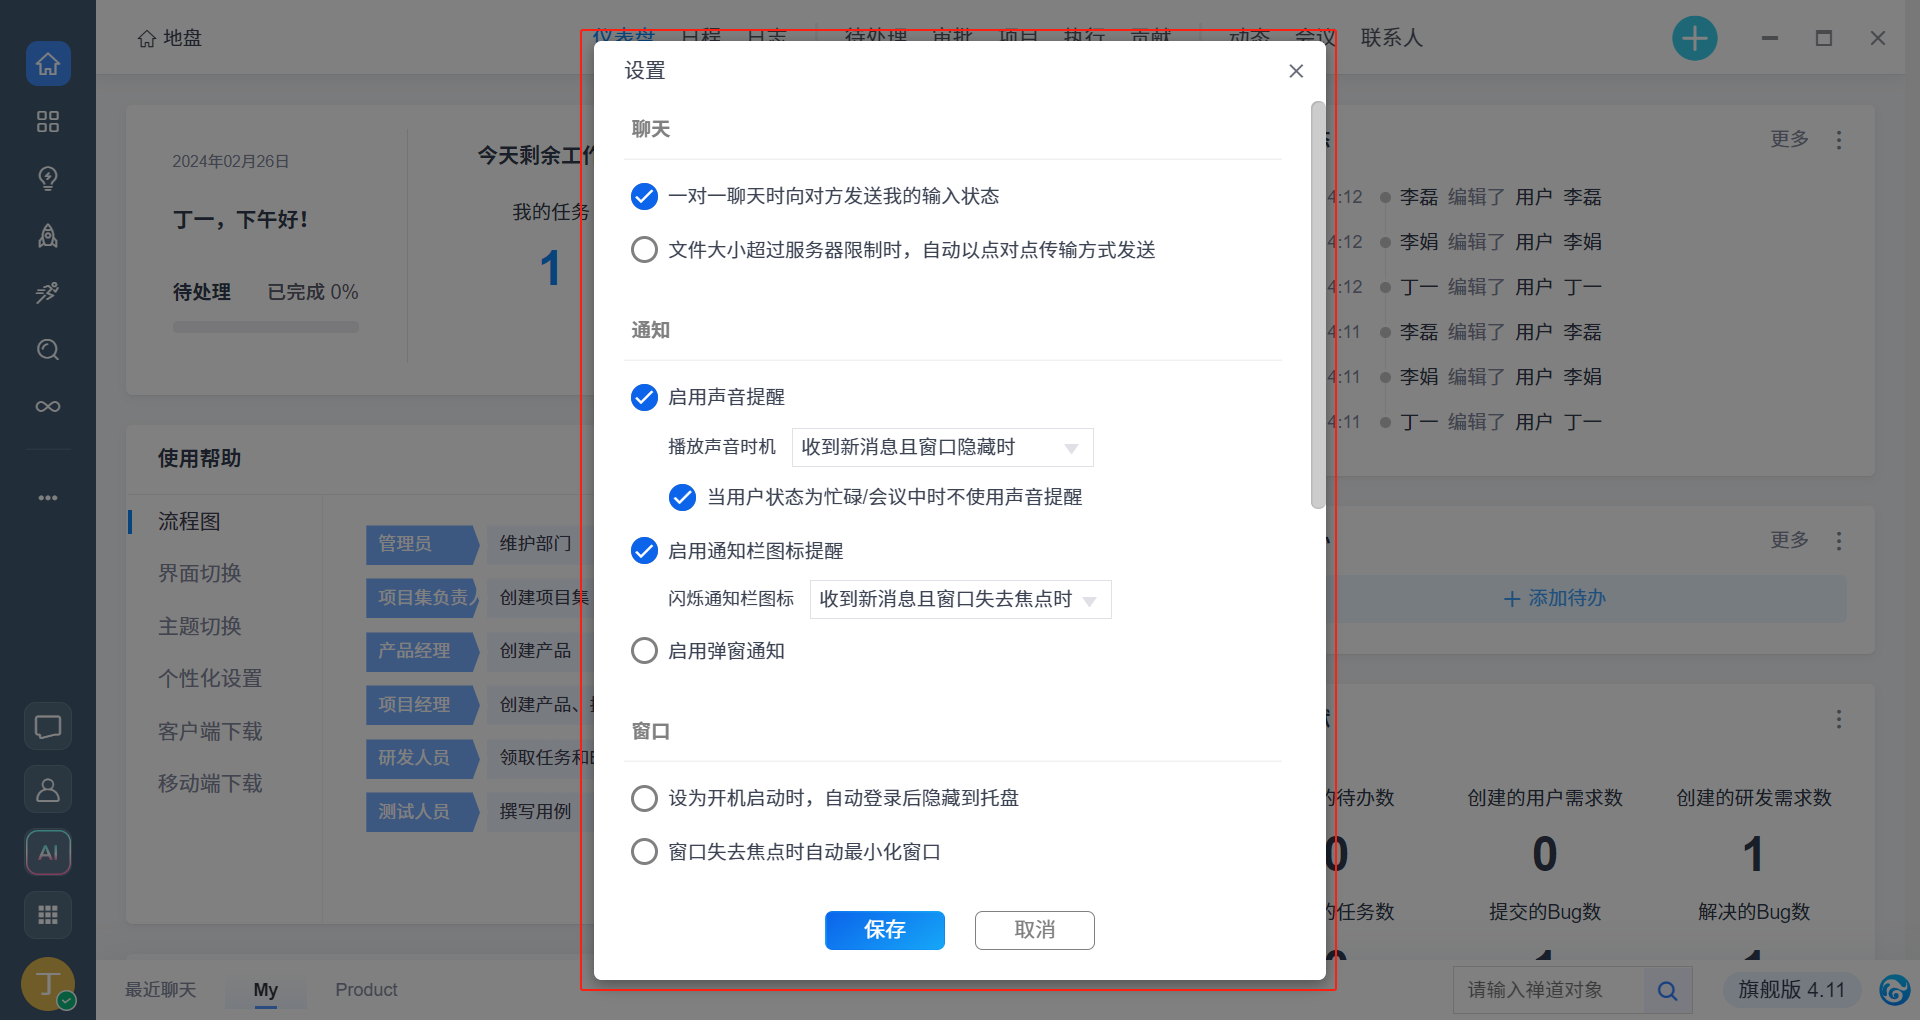
Task: Open the AI assistant icon in the sidebar
Action: click(x=48, y=853)
